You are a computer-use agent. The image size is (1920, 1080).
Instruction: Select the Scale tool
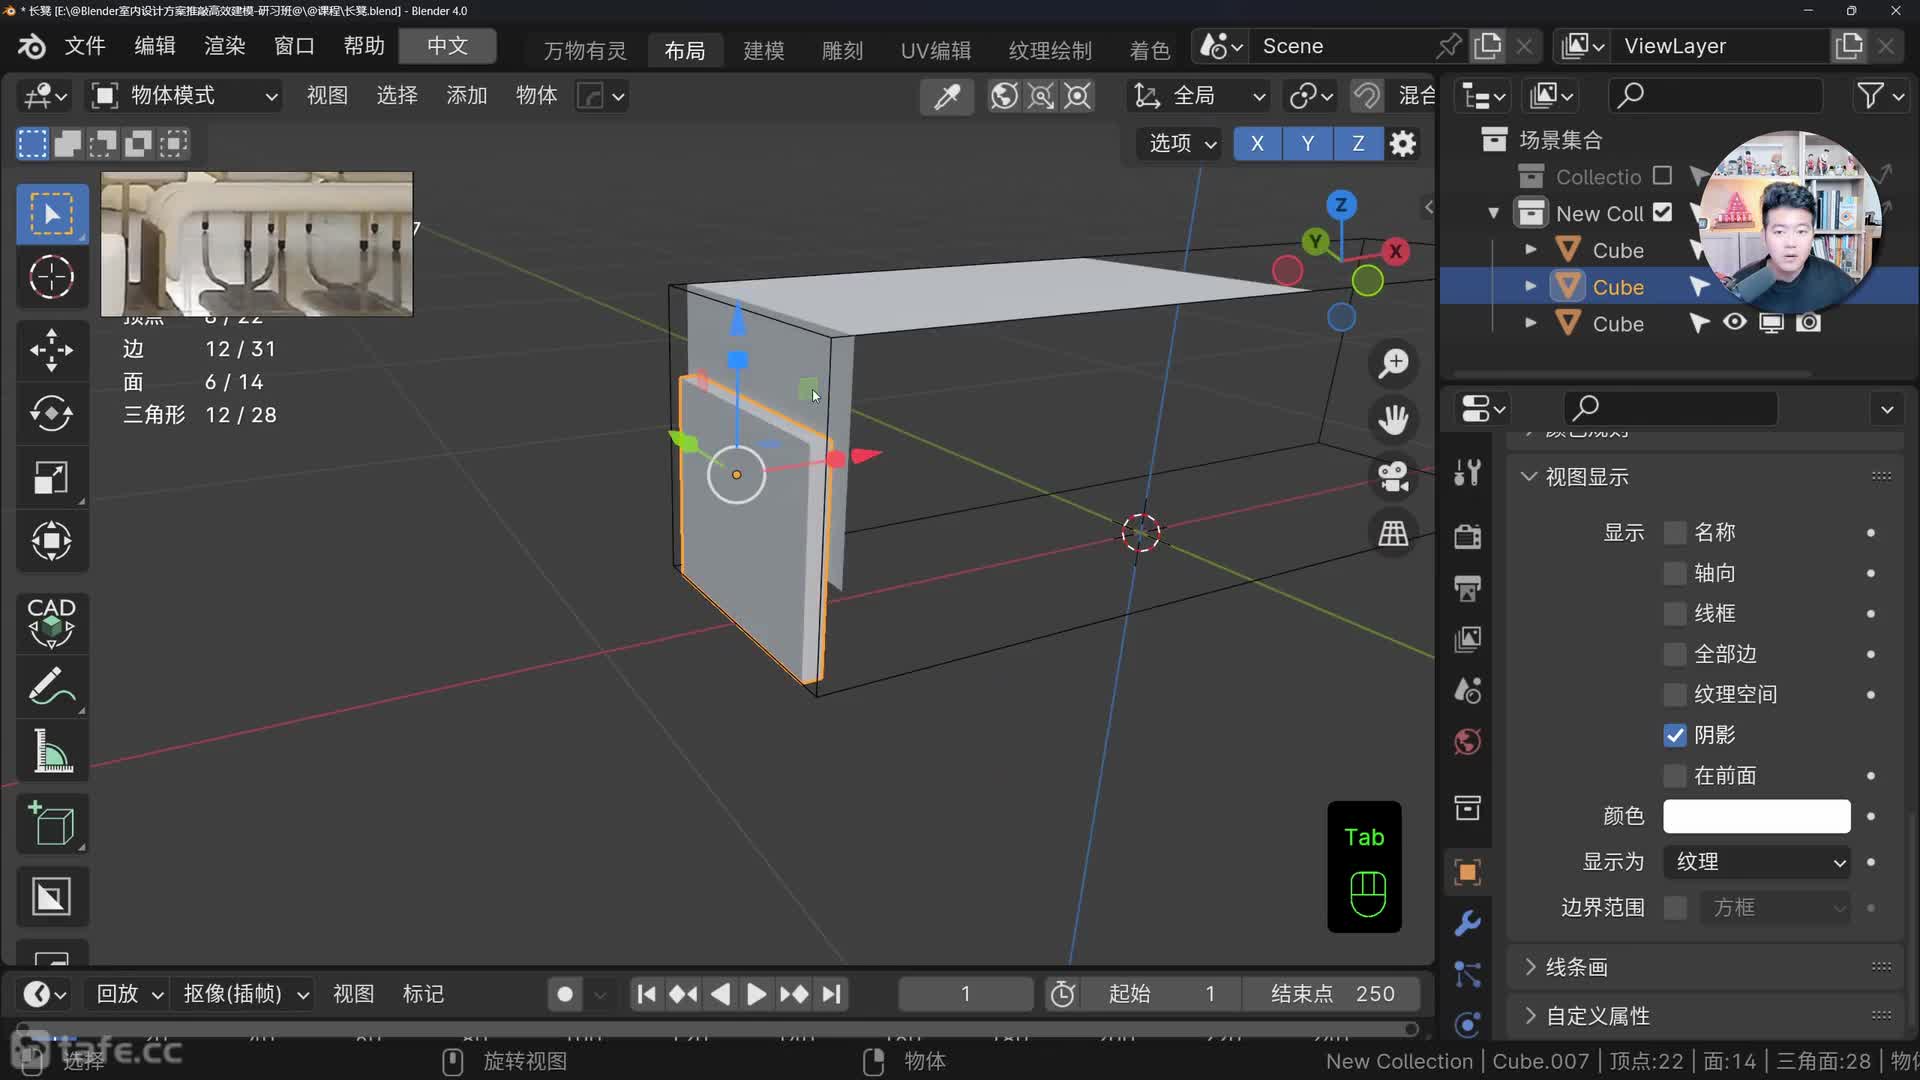(51, 478)
